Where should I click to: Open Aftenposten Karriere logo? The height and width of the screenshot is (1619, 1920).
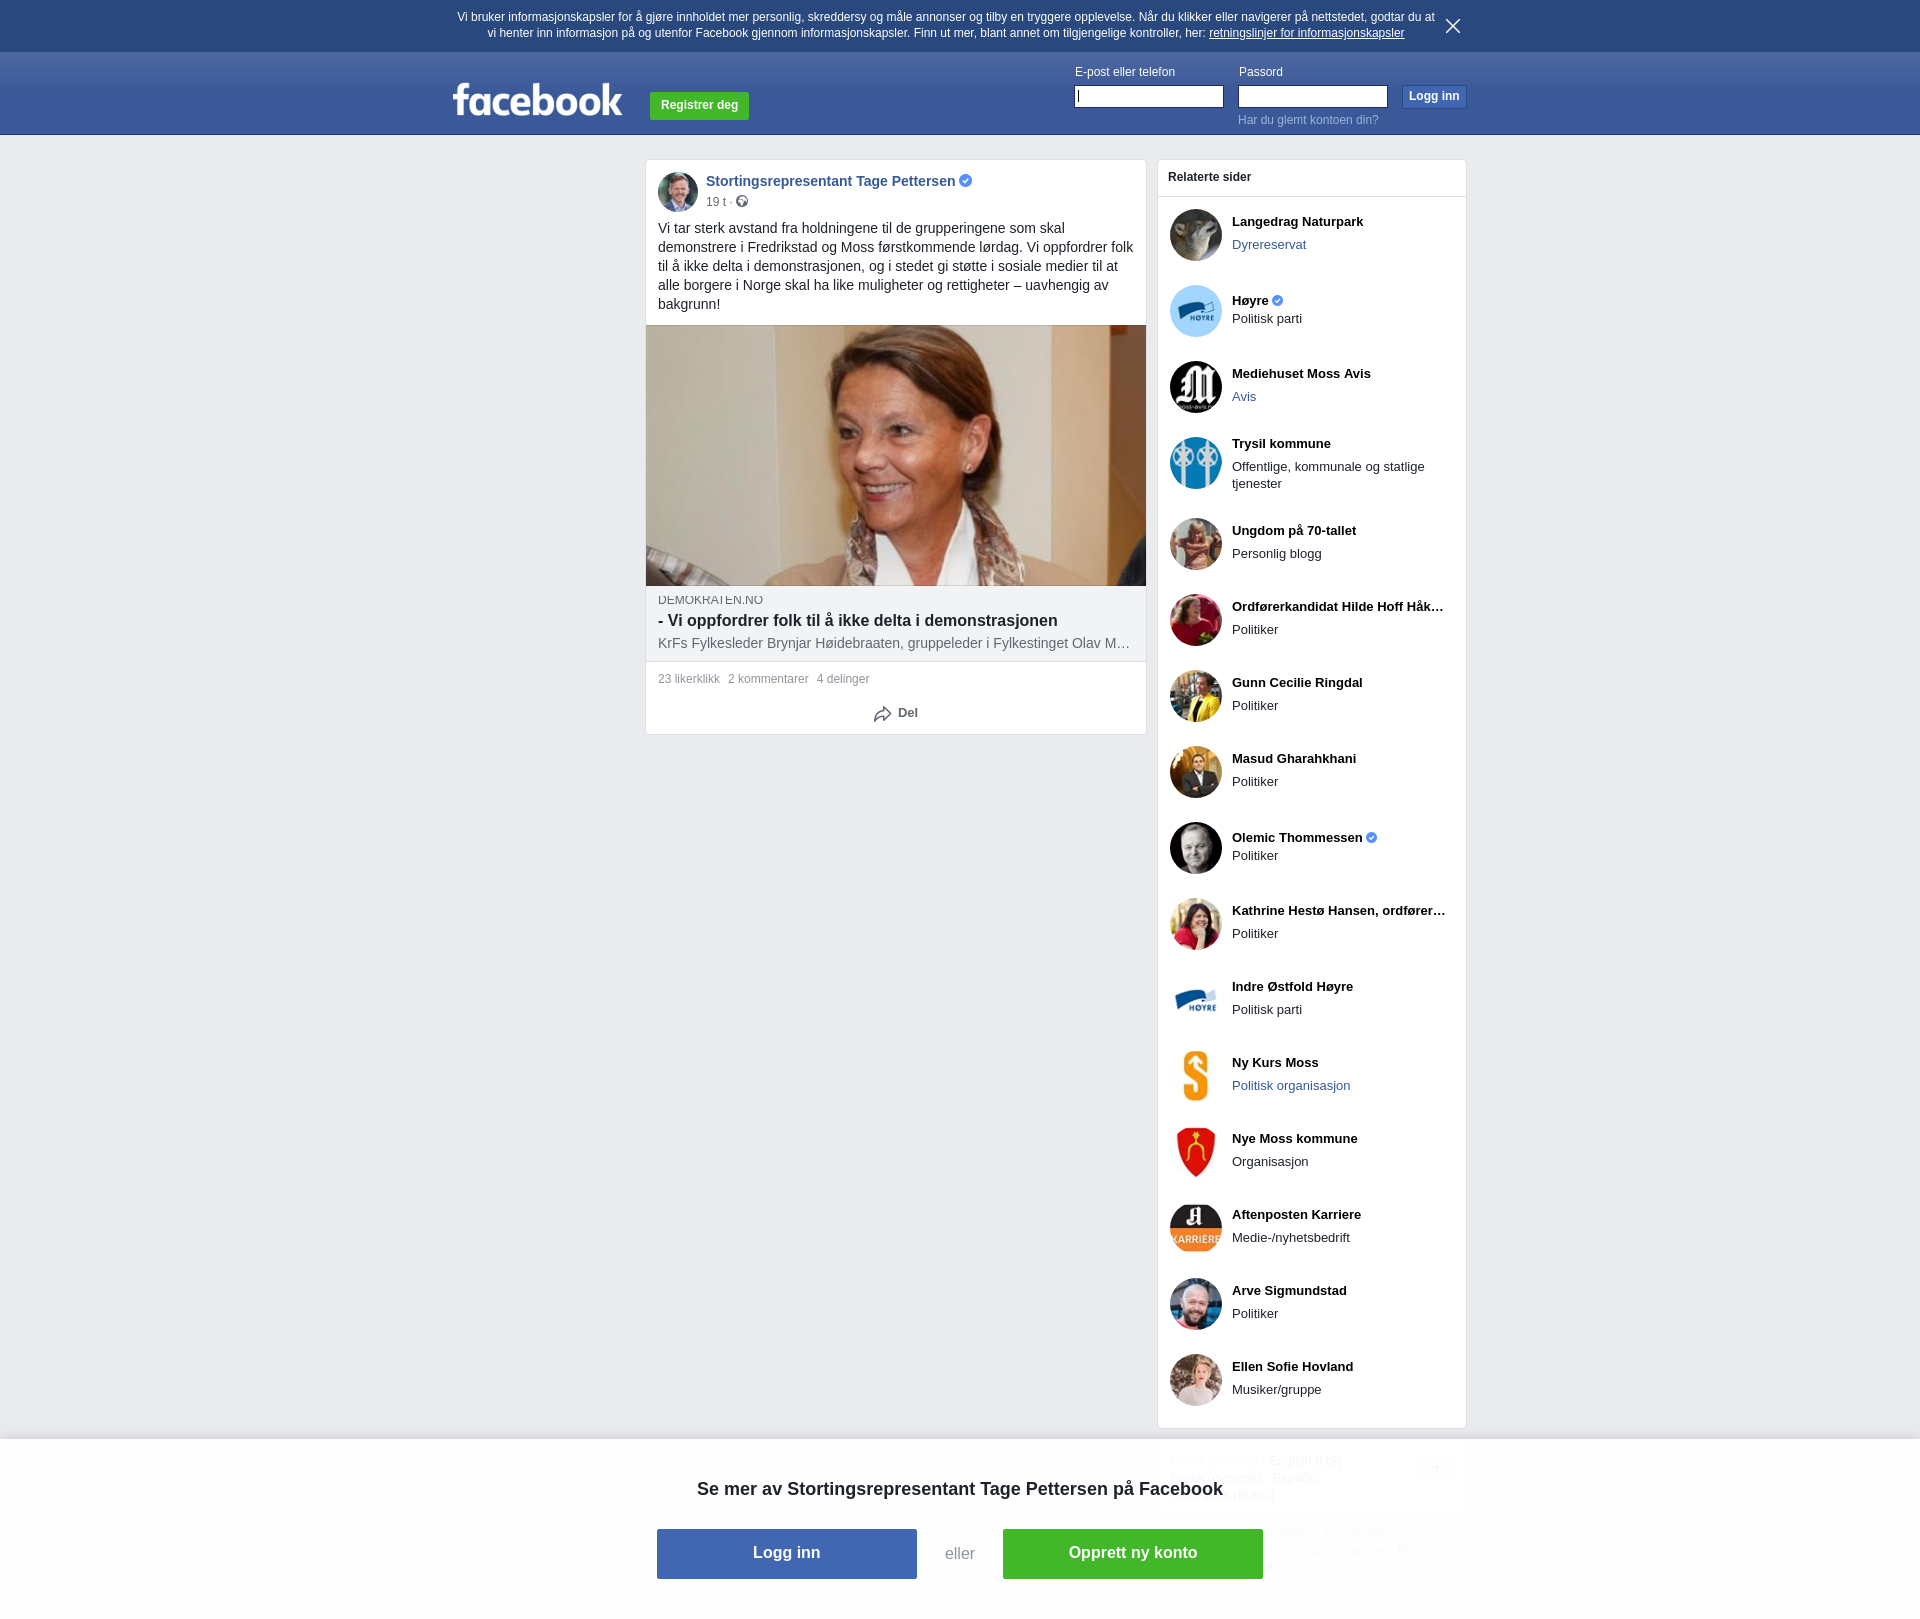pyautogui.click(x=1195, y=1228)
